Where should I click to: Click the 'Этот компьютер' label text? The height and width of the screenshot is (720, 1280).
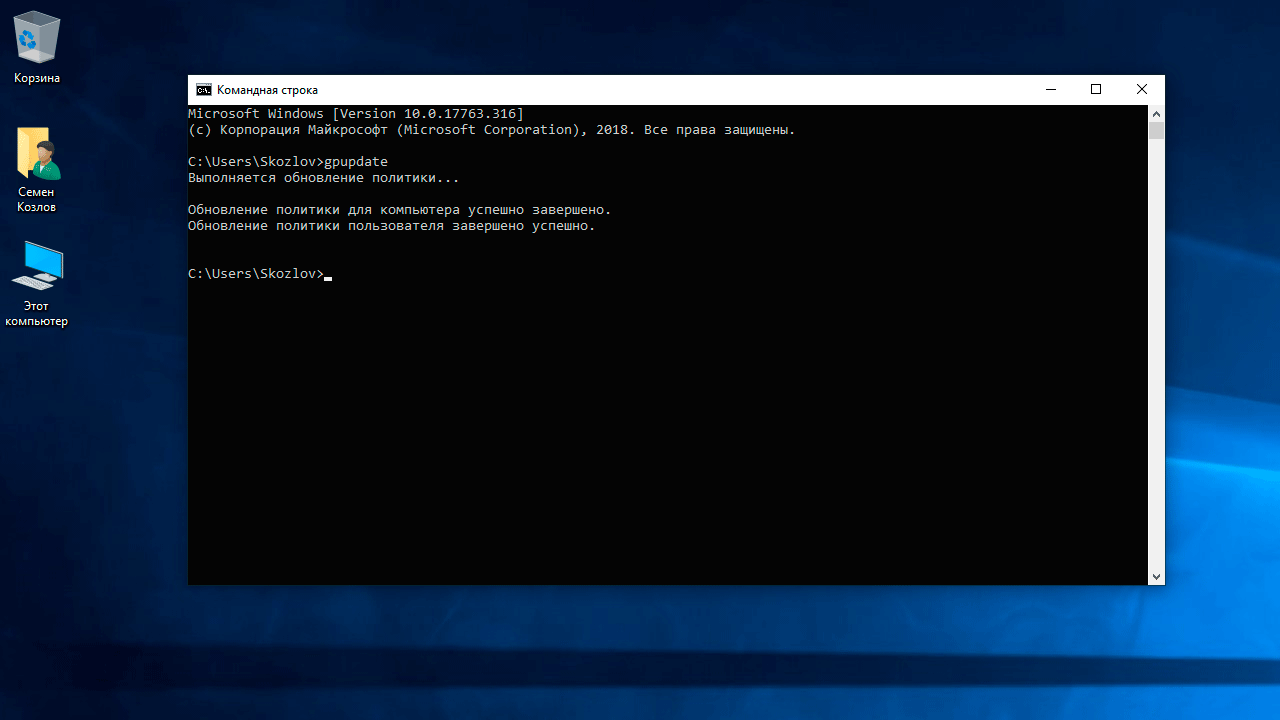(x=37, y=314)
